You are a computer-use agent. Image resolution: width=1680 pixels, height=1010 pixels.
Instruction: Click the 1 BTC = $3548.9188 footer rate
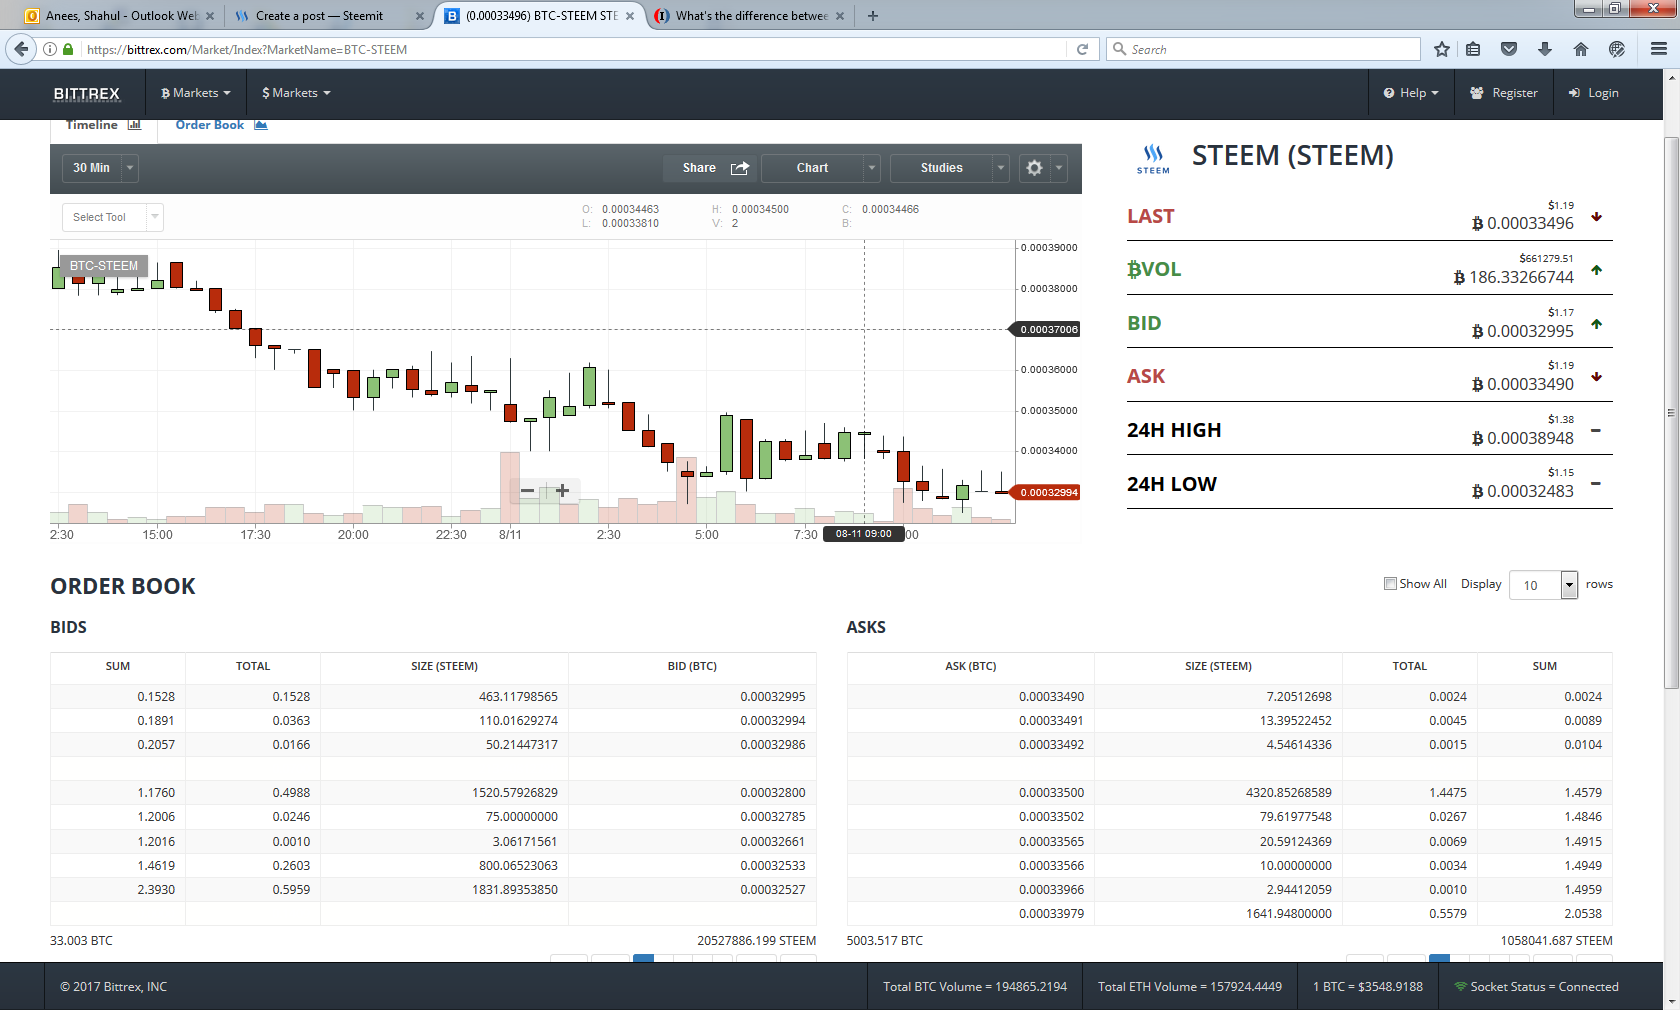tap(1368, 987)
